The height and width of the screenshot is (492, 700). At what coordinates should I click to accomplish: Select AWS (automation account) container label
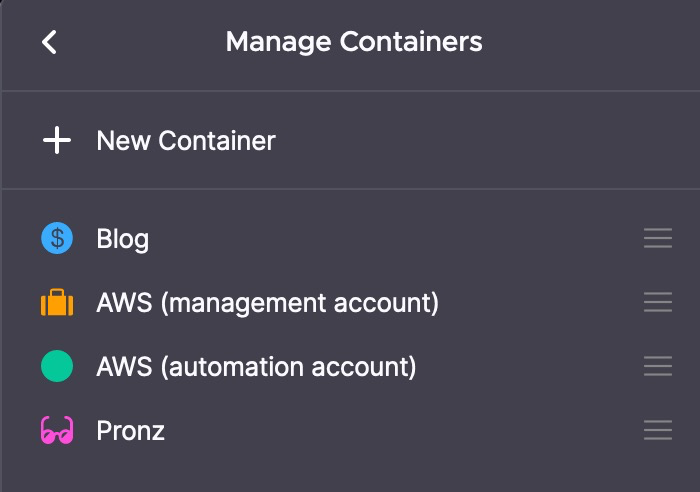256,367
